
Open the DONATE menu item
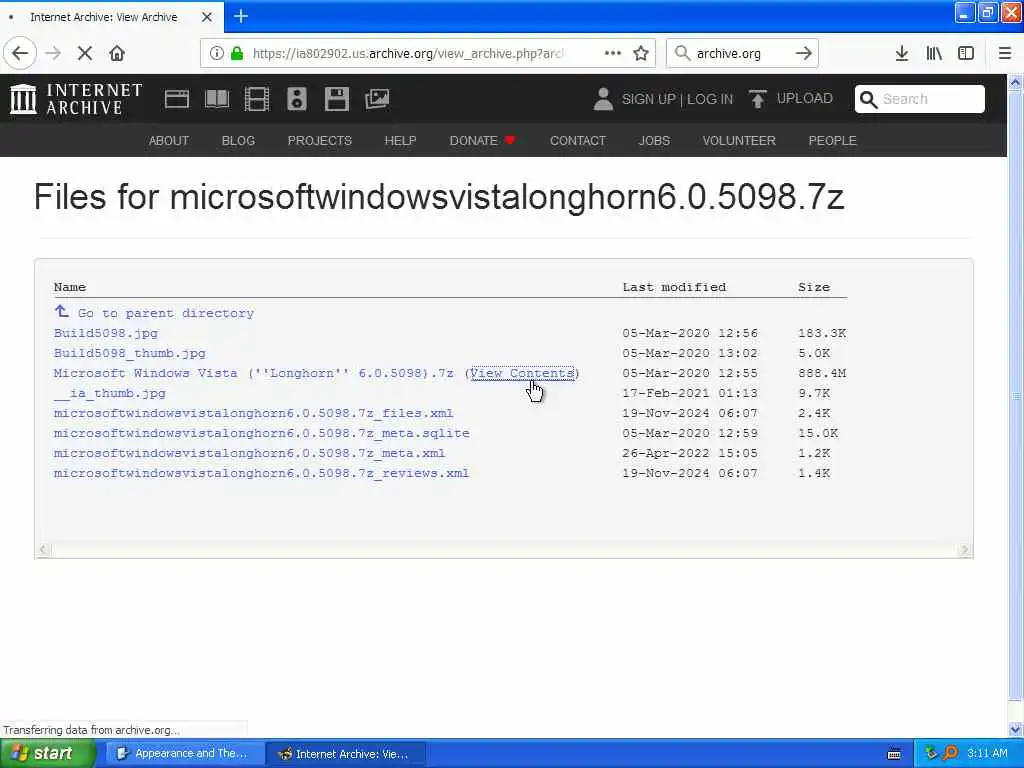pyautogui.click(x=483, y=140)
